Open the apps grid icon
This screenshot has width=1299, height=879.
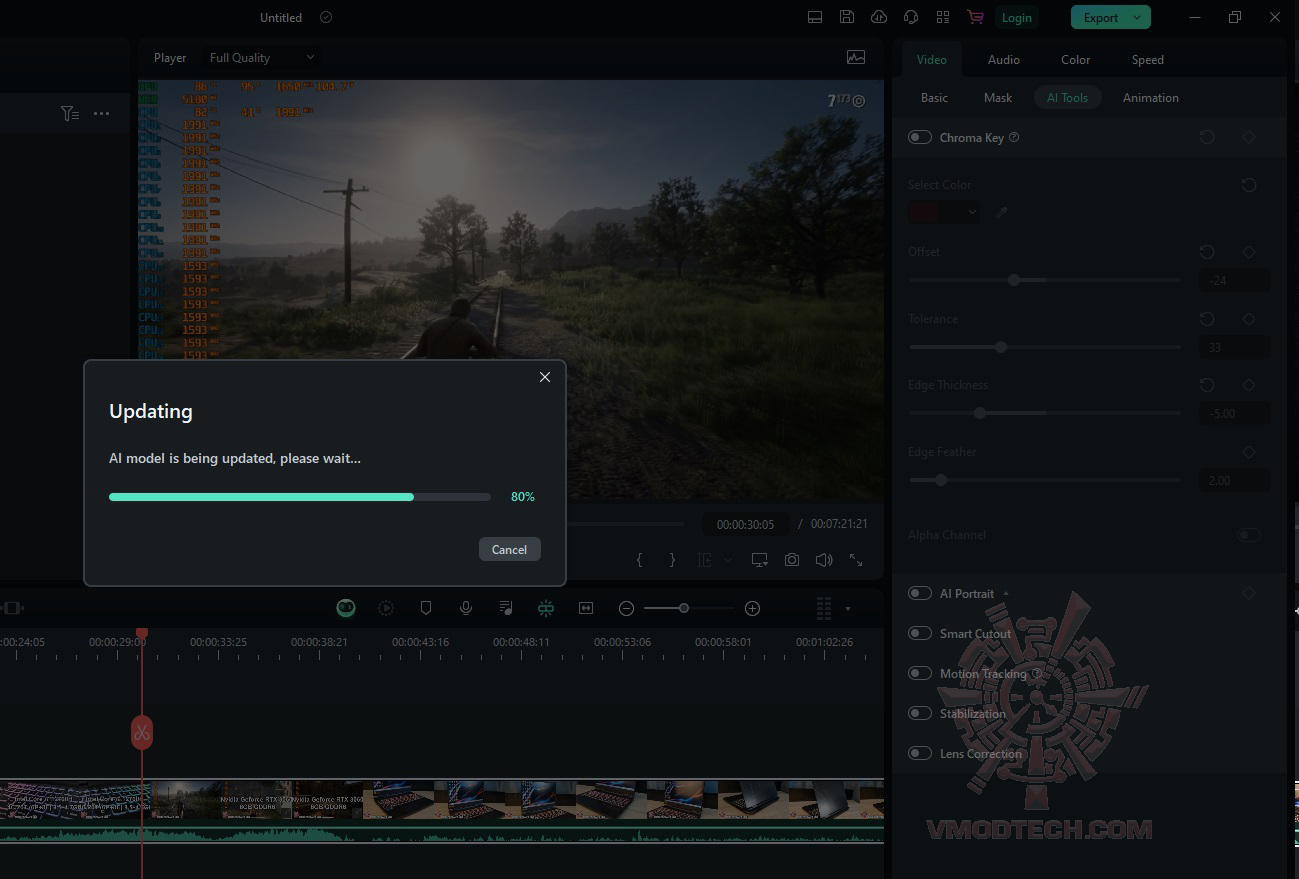pyautogui.click(x=943, y=17)
